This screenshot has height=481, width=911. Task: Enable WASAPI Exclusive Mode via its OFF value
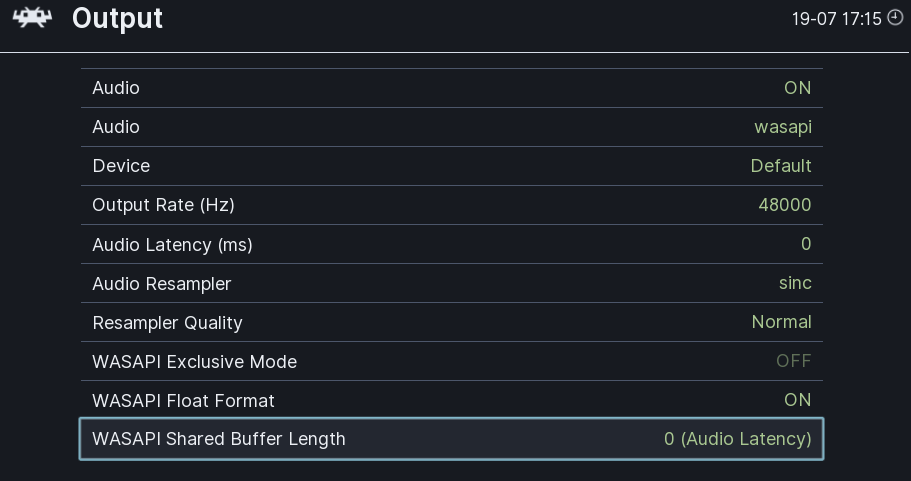pyautogui.click(x=794, y=361)
